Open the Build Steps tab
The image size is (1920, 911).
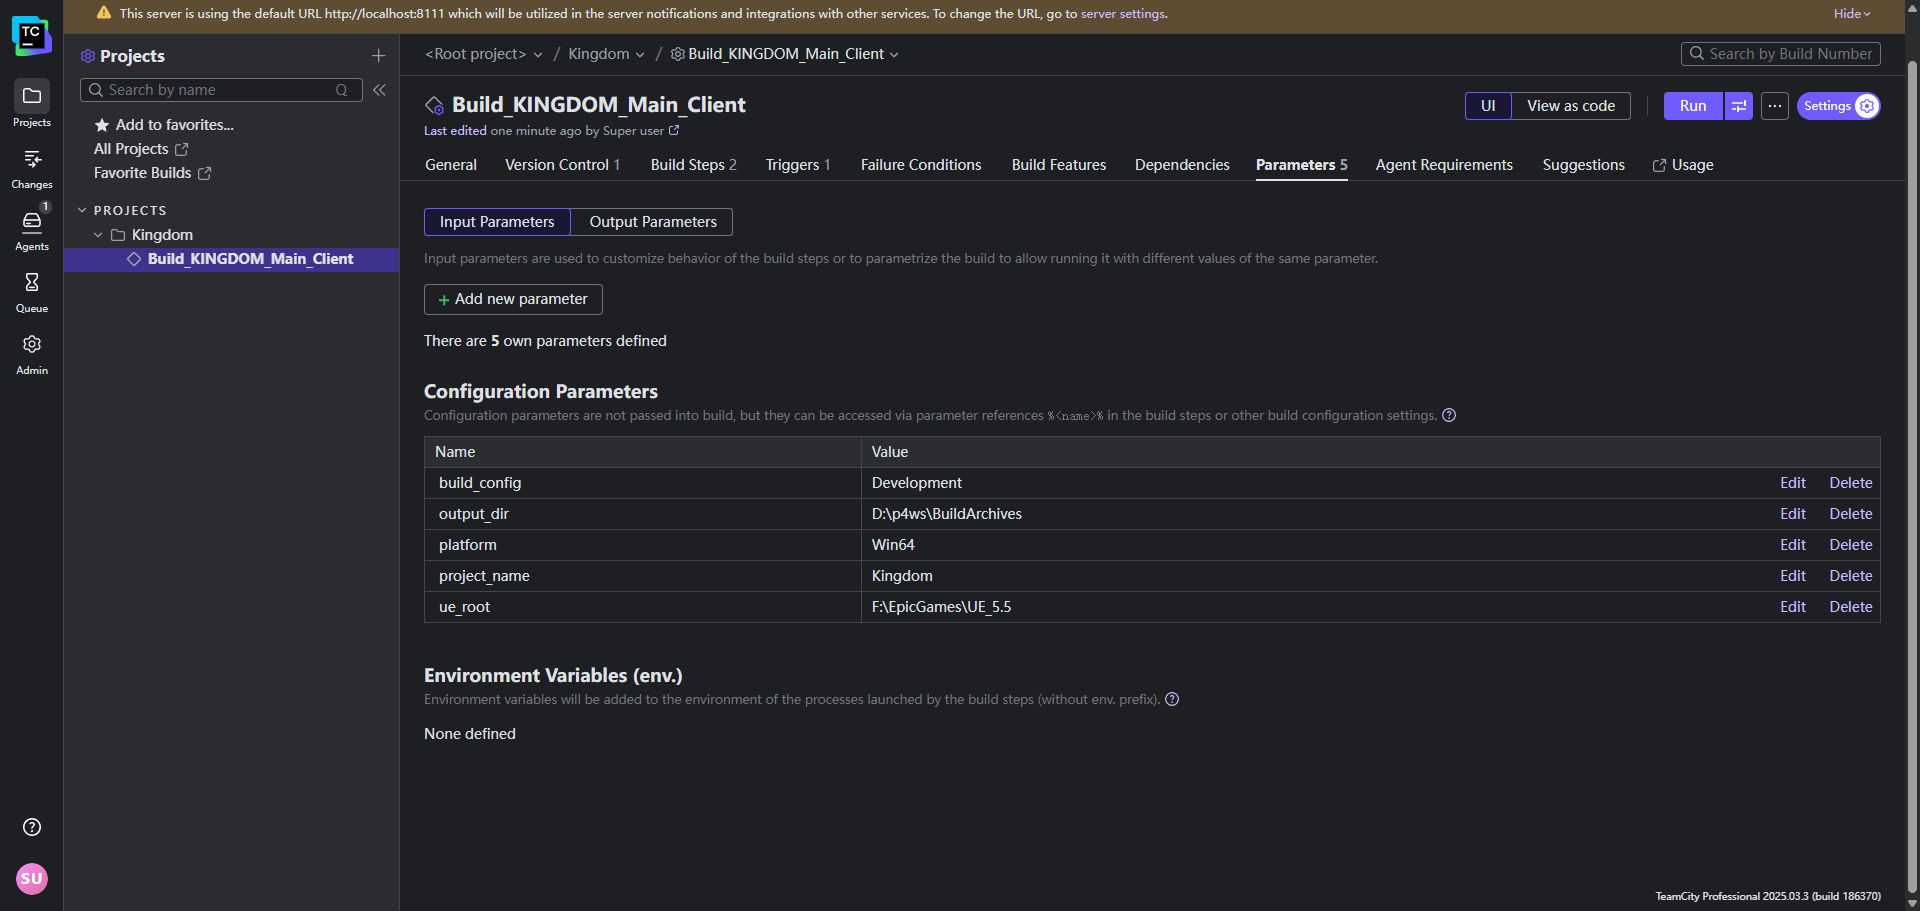coord(693,165)
